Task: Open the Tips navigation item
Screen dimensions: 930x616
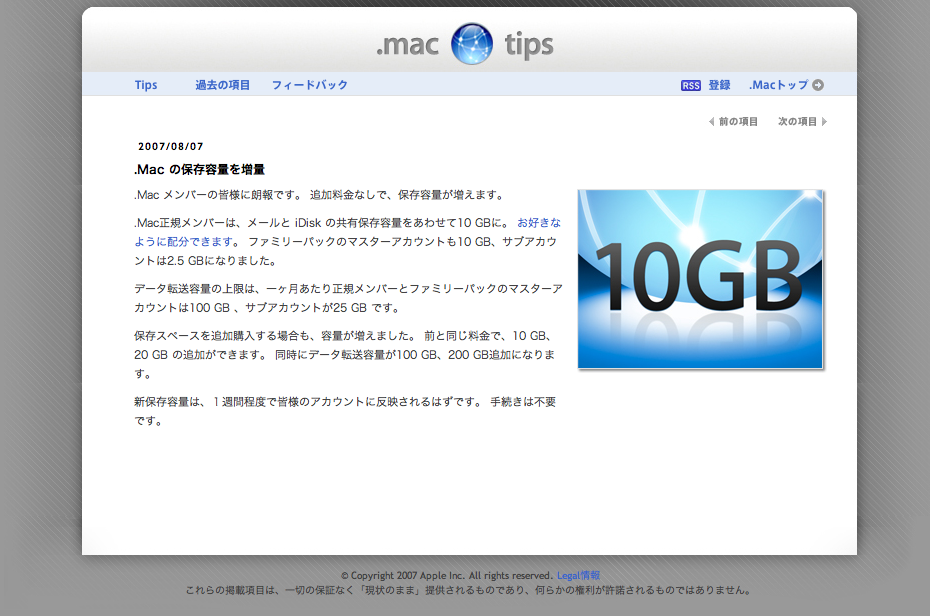Action: pyautogui.click(x=146, y=85)
